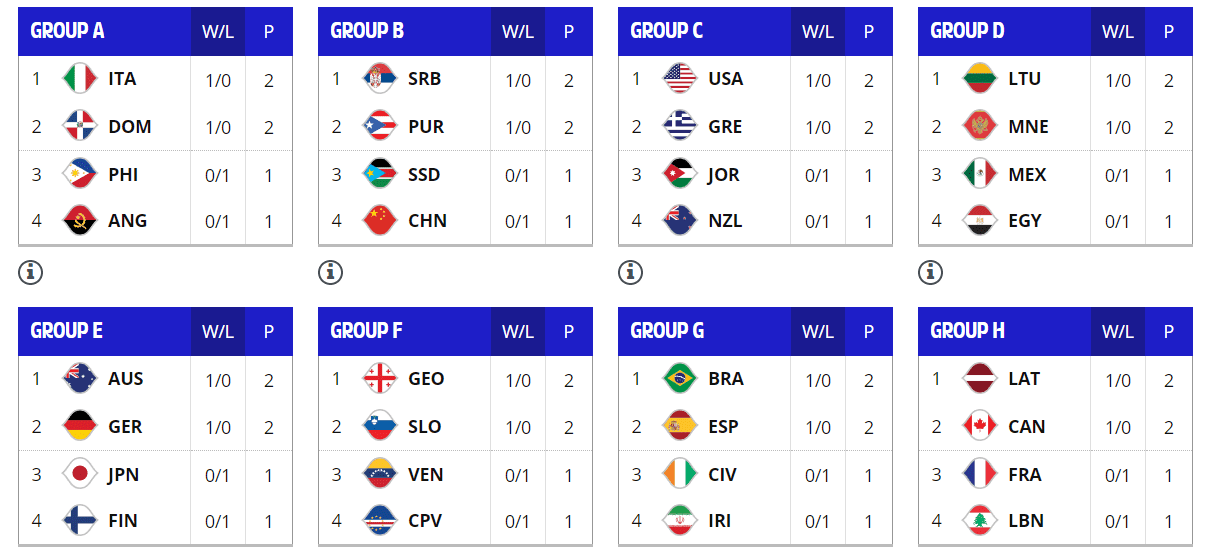1205x552 pixels.
Task: Open the info icon under Group C
Action: (630, 271)
